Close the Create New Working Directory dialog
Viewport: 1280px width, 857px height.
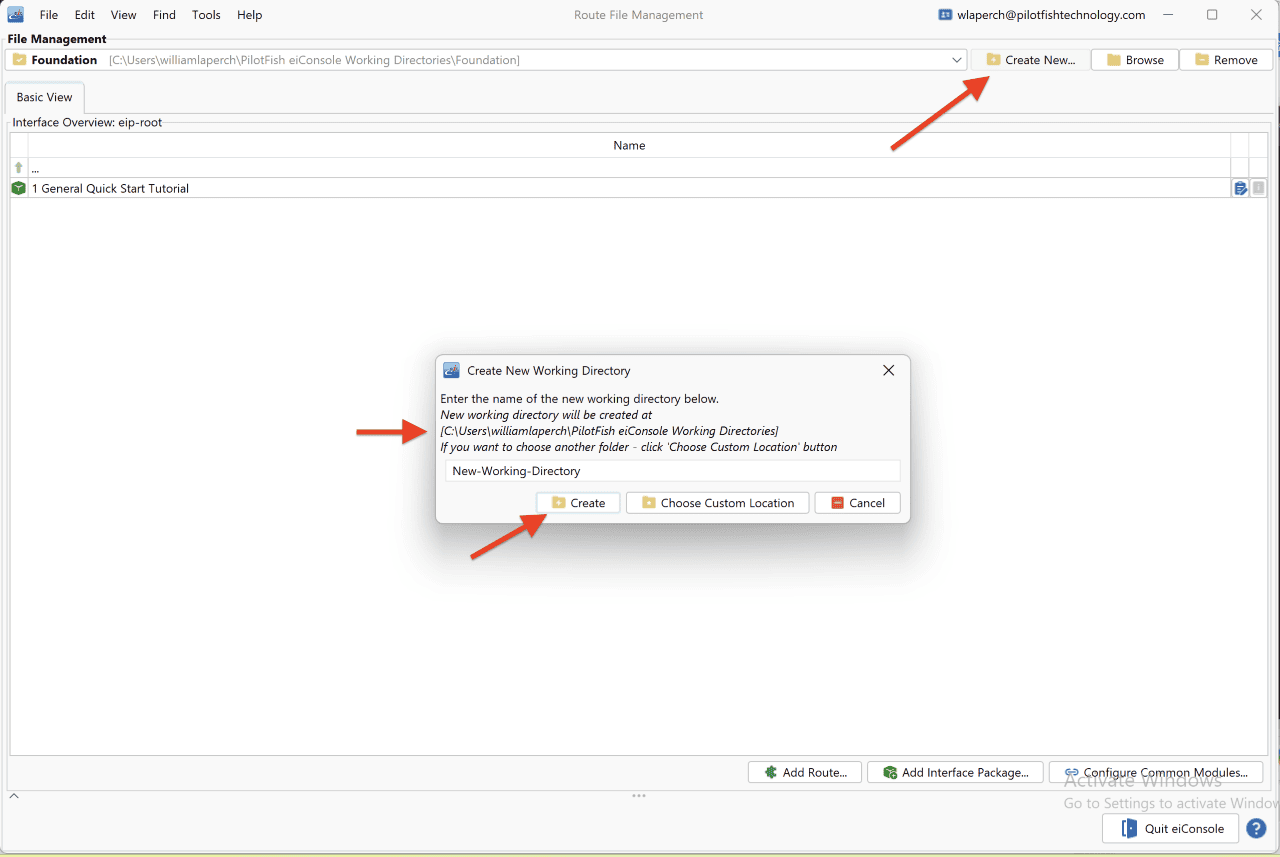888,370
